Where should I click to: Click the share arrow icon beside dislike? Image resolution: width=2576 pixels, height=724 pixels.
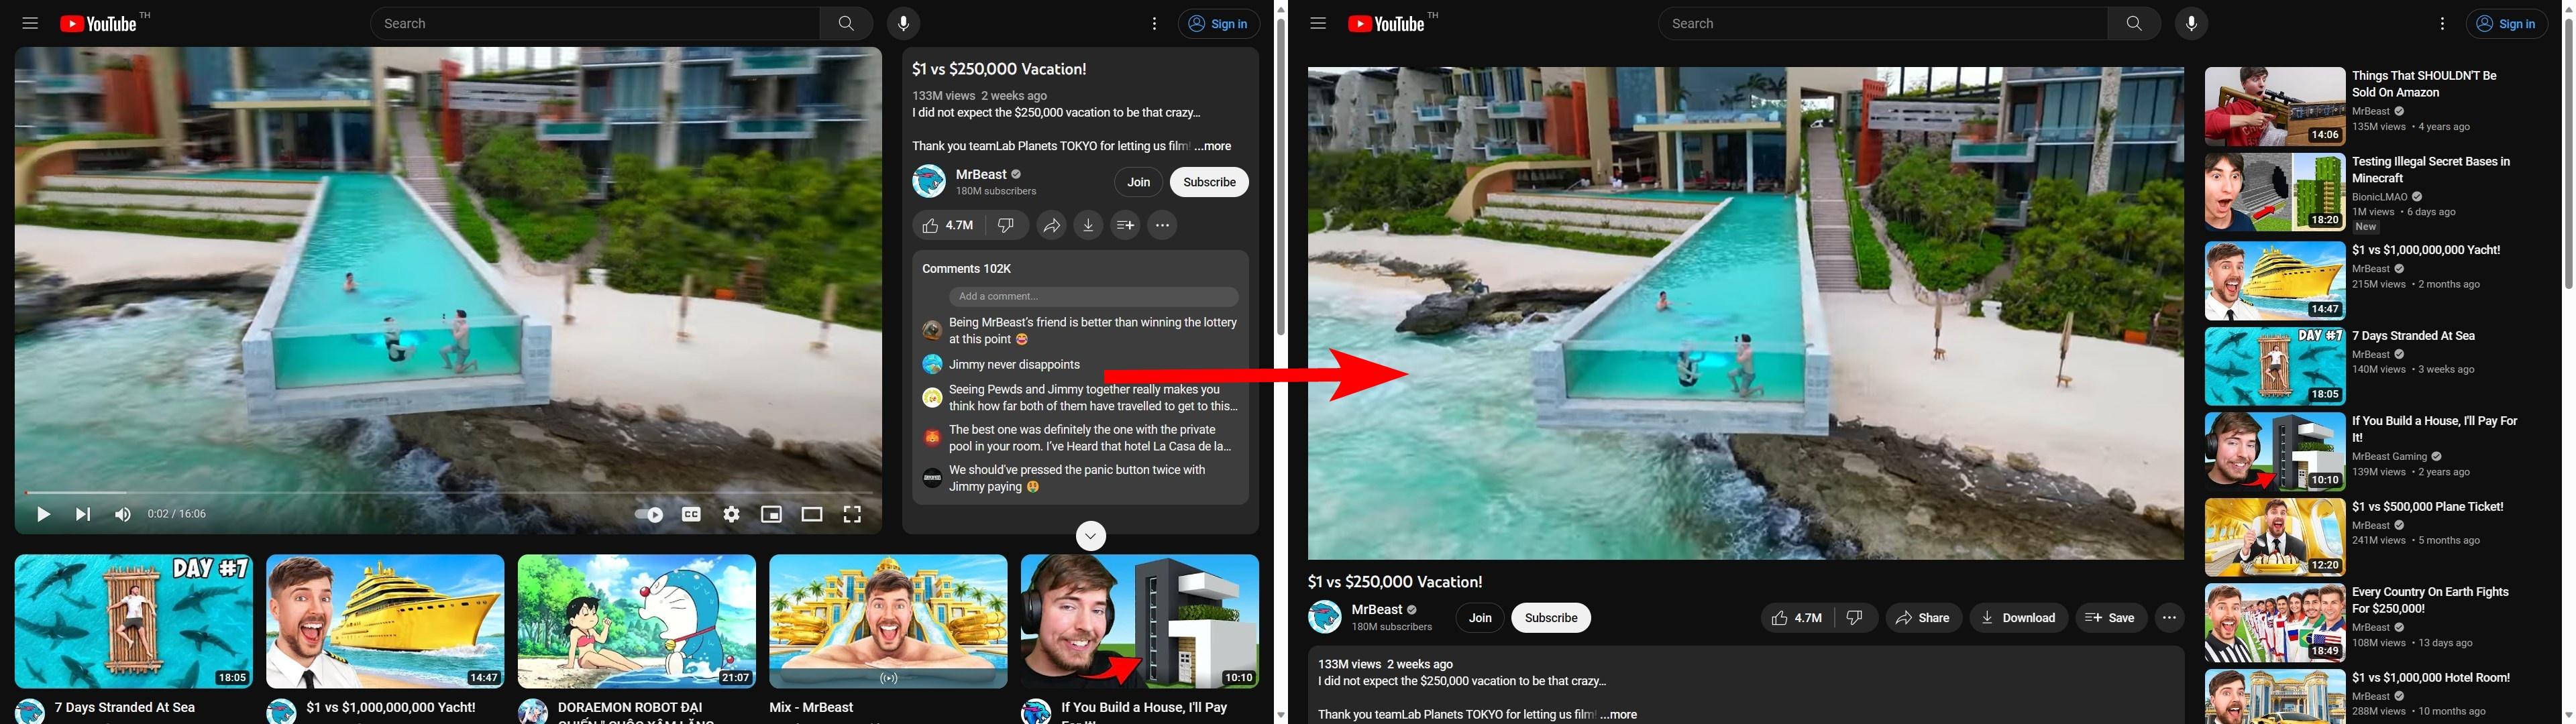coord(1051,226)
